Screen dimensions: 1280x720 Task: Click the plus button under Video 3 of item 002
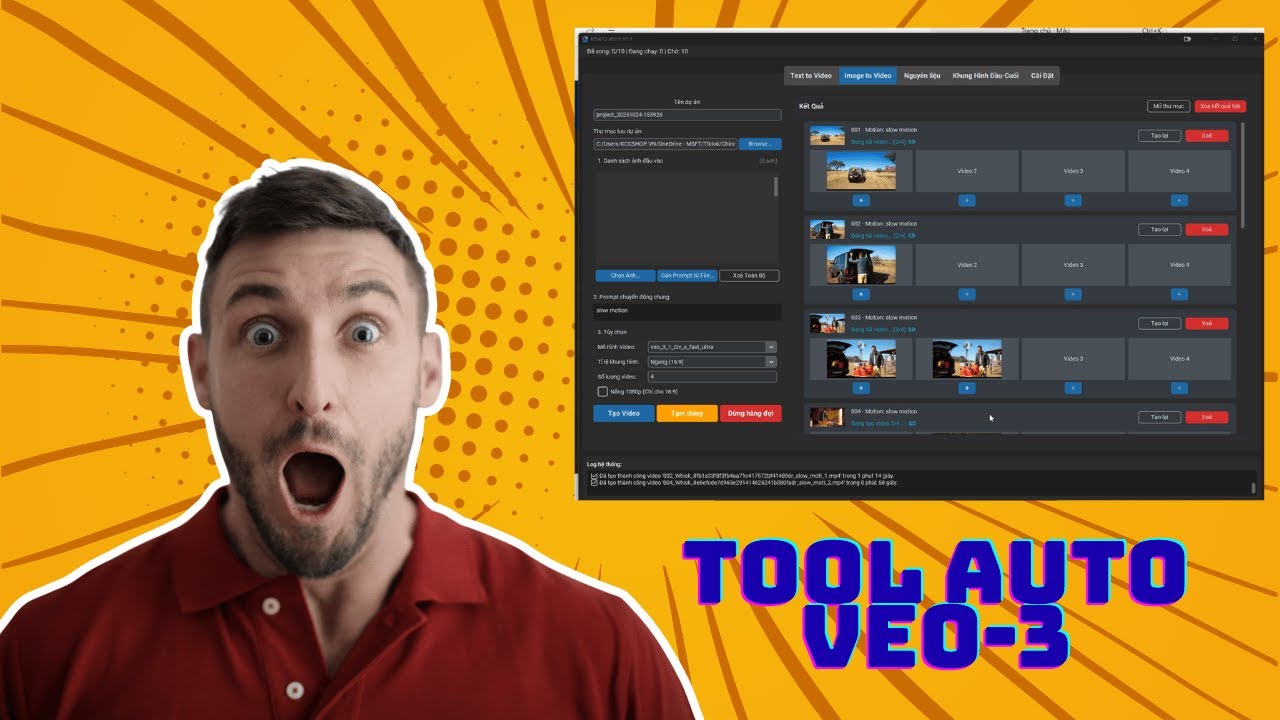[1073, 294]
